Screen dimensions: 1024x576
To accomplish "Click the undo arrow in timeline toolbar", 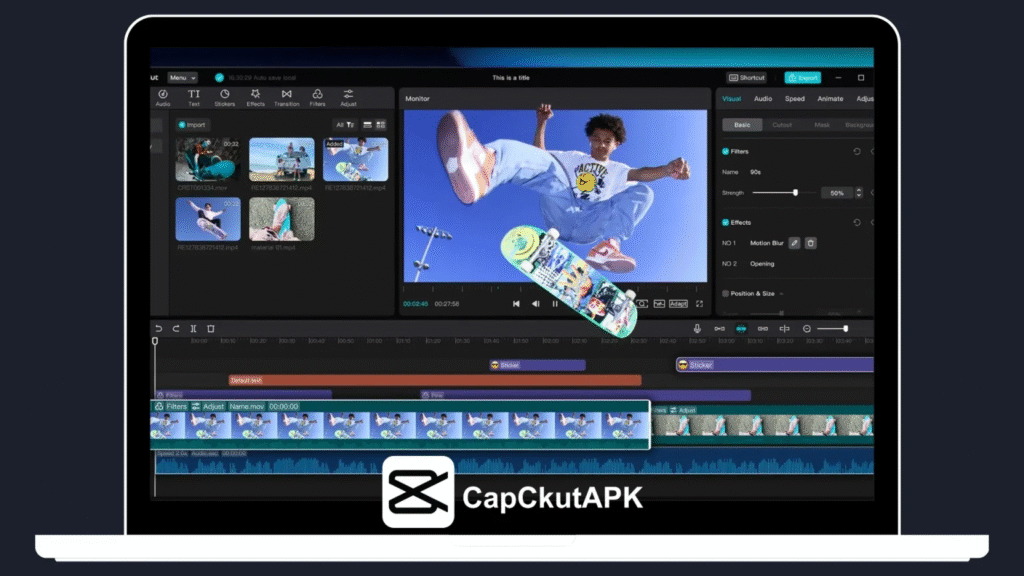I will tap(158, 329).
